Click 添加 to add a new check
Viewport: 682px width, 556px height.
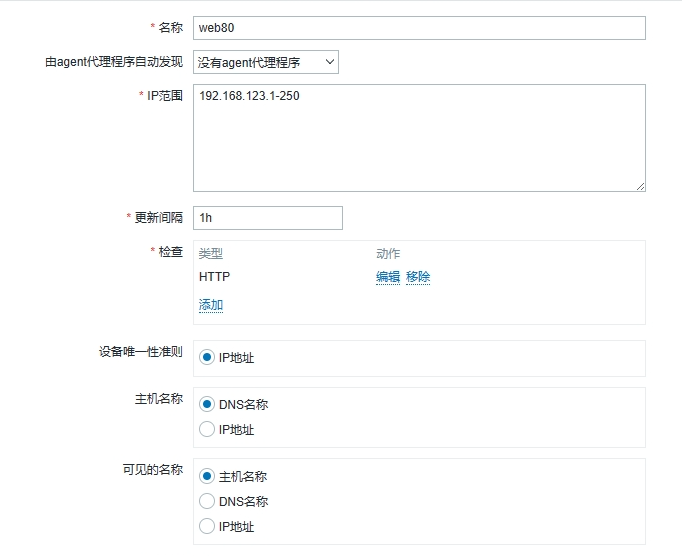pos(210,305)
